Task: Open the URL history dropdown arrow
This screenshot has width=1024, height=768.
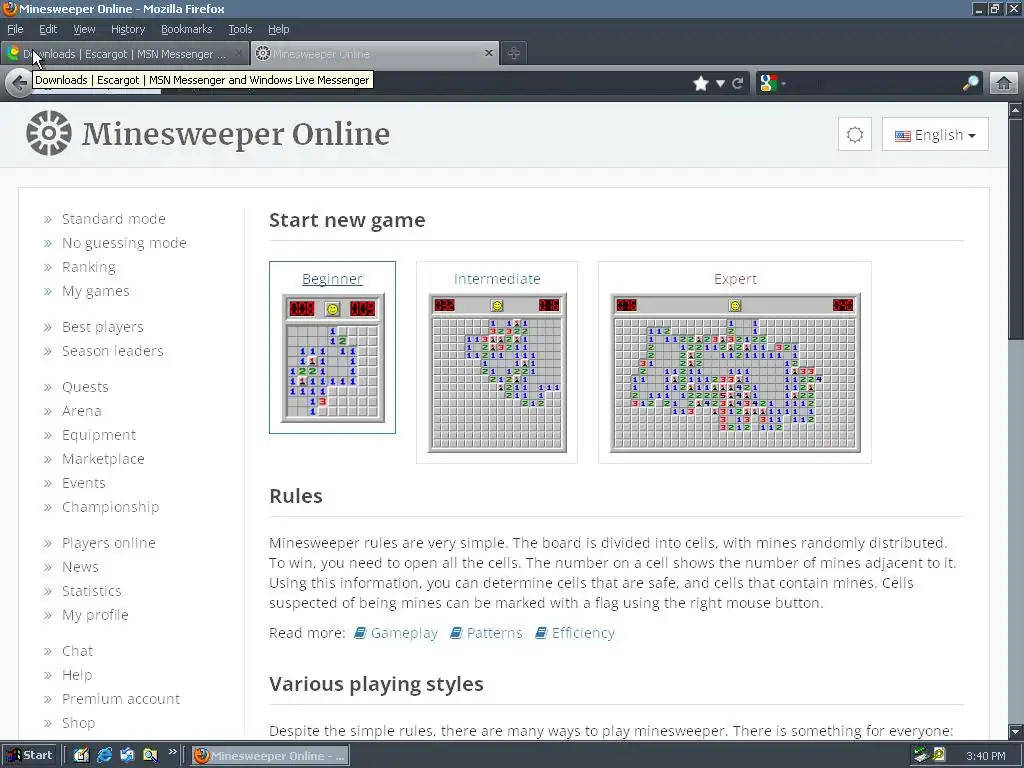Action: (x=720, y=83)
